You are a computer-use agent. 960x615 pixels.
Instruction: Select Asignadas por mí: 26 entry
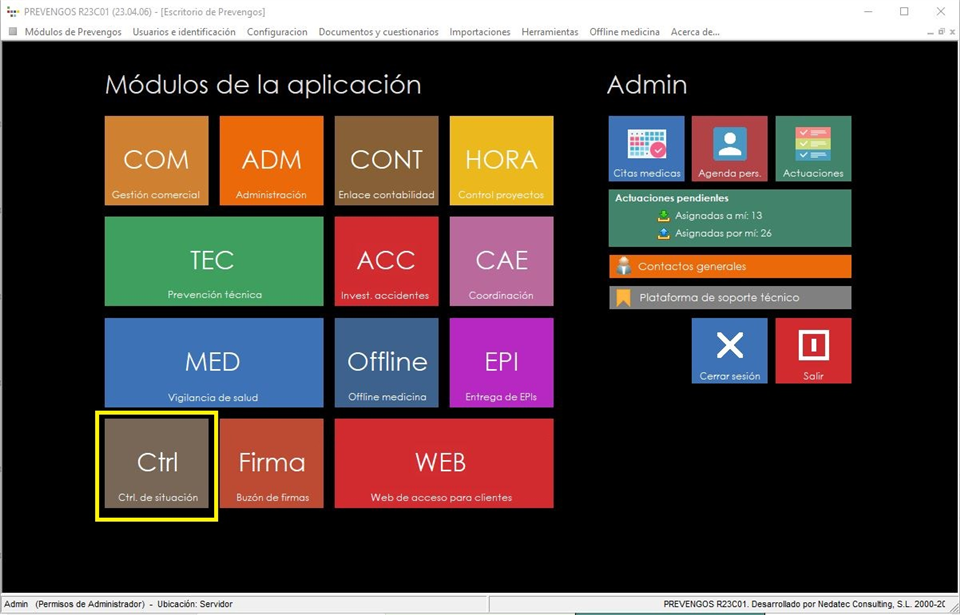click(723, 233)
